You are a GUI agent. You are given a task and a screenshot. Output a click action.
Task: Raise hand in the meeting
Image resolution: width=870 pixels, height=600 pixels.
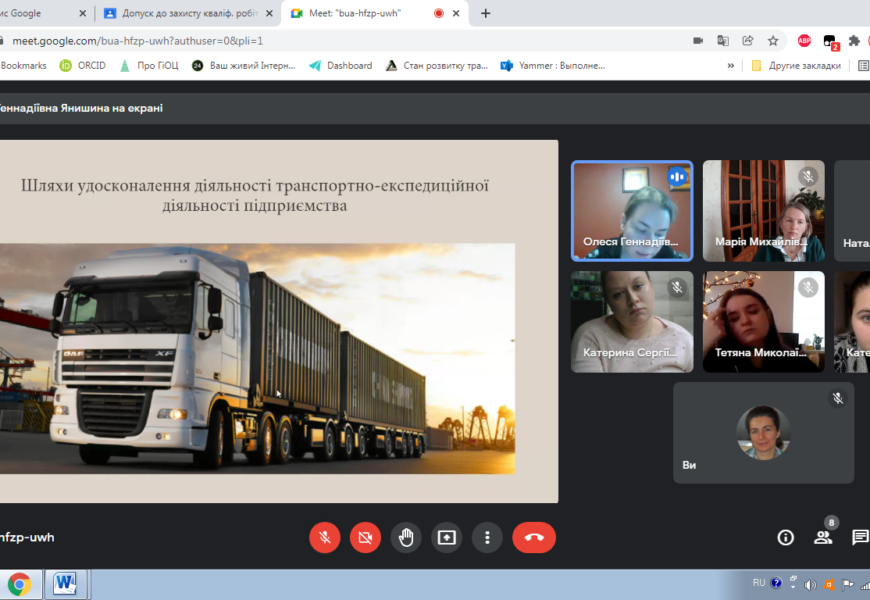pyautogui.click(x=406, y=537)
